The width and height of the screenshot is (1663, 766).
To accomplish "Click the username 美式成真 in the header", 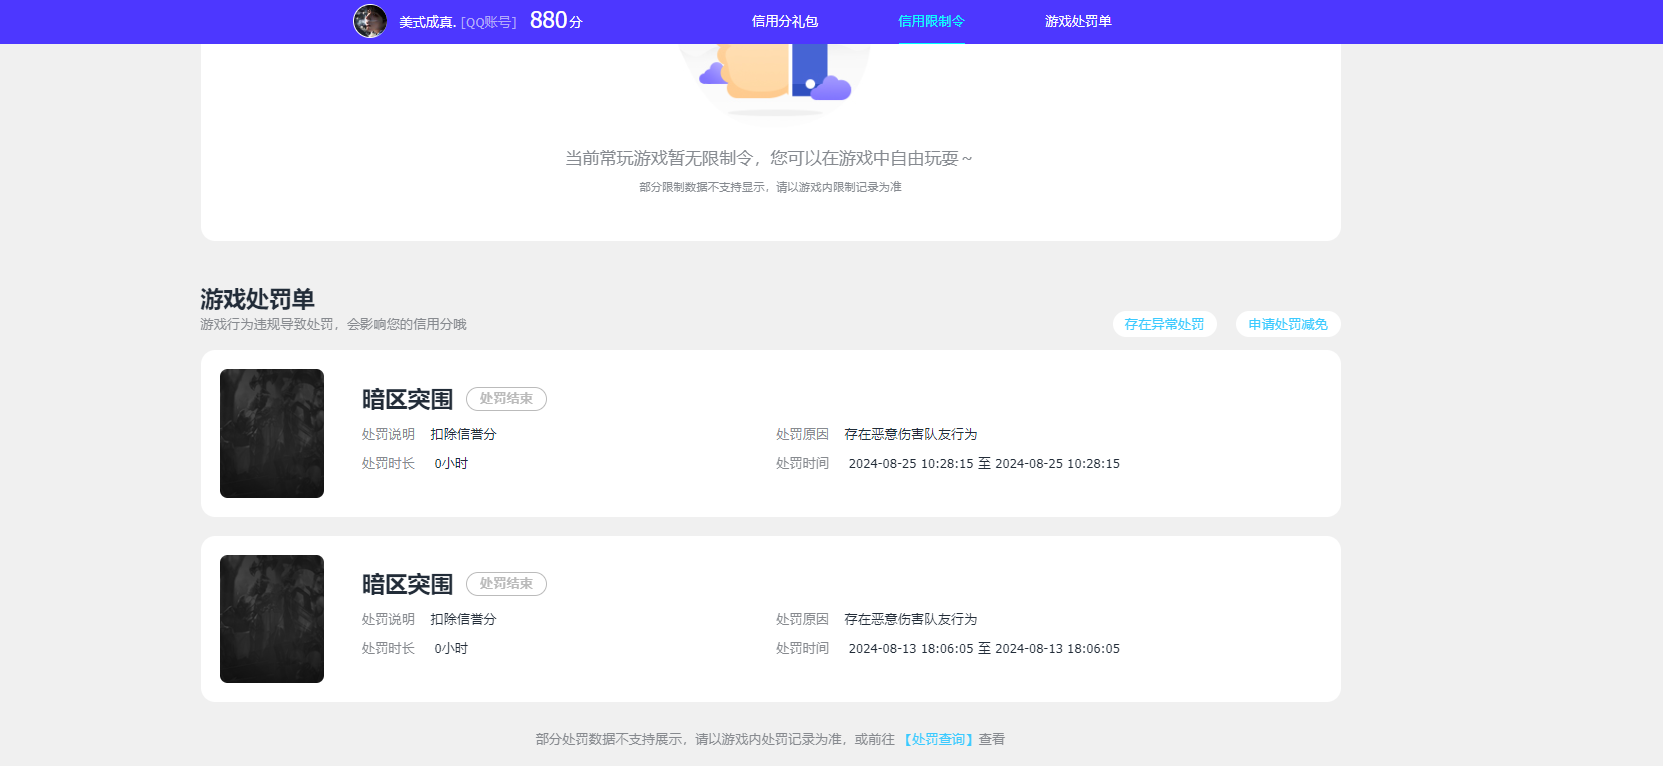I will tap(427, 22).
